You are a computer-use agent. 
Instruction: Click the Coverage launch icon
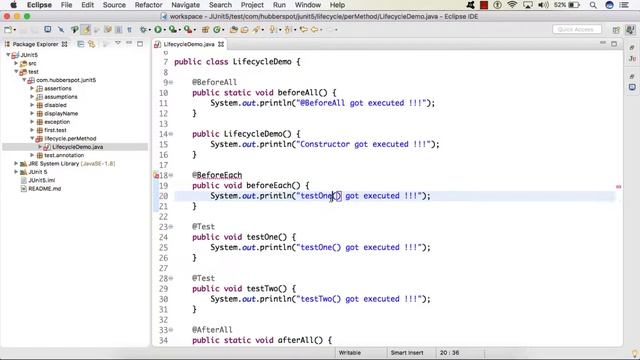173,29
